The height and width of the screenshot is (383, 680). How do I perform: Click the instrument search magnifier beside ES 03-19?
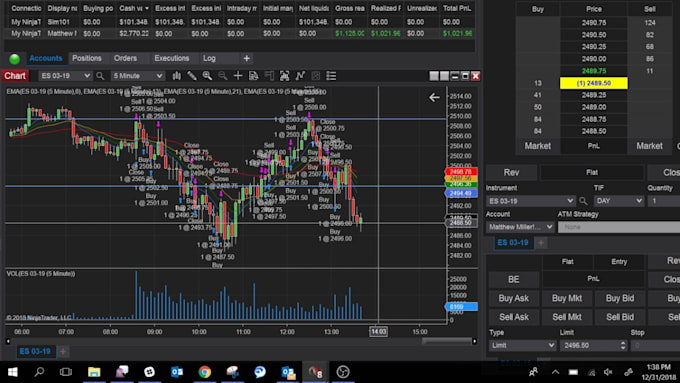tap(583, 201)
